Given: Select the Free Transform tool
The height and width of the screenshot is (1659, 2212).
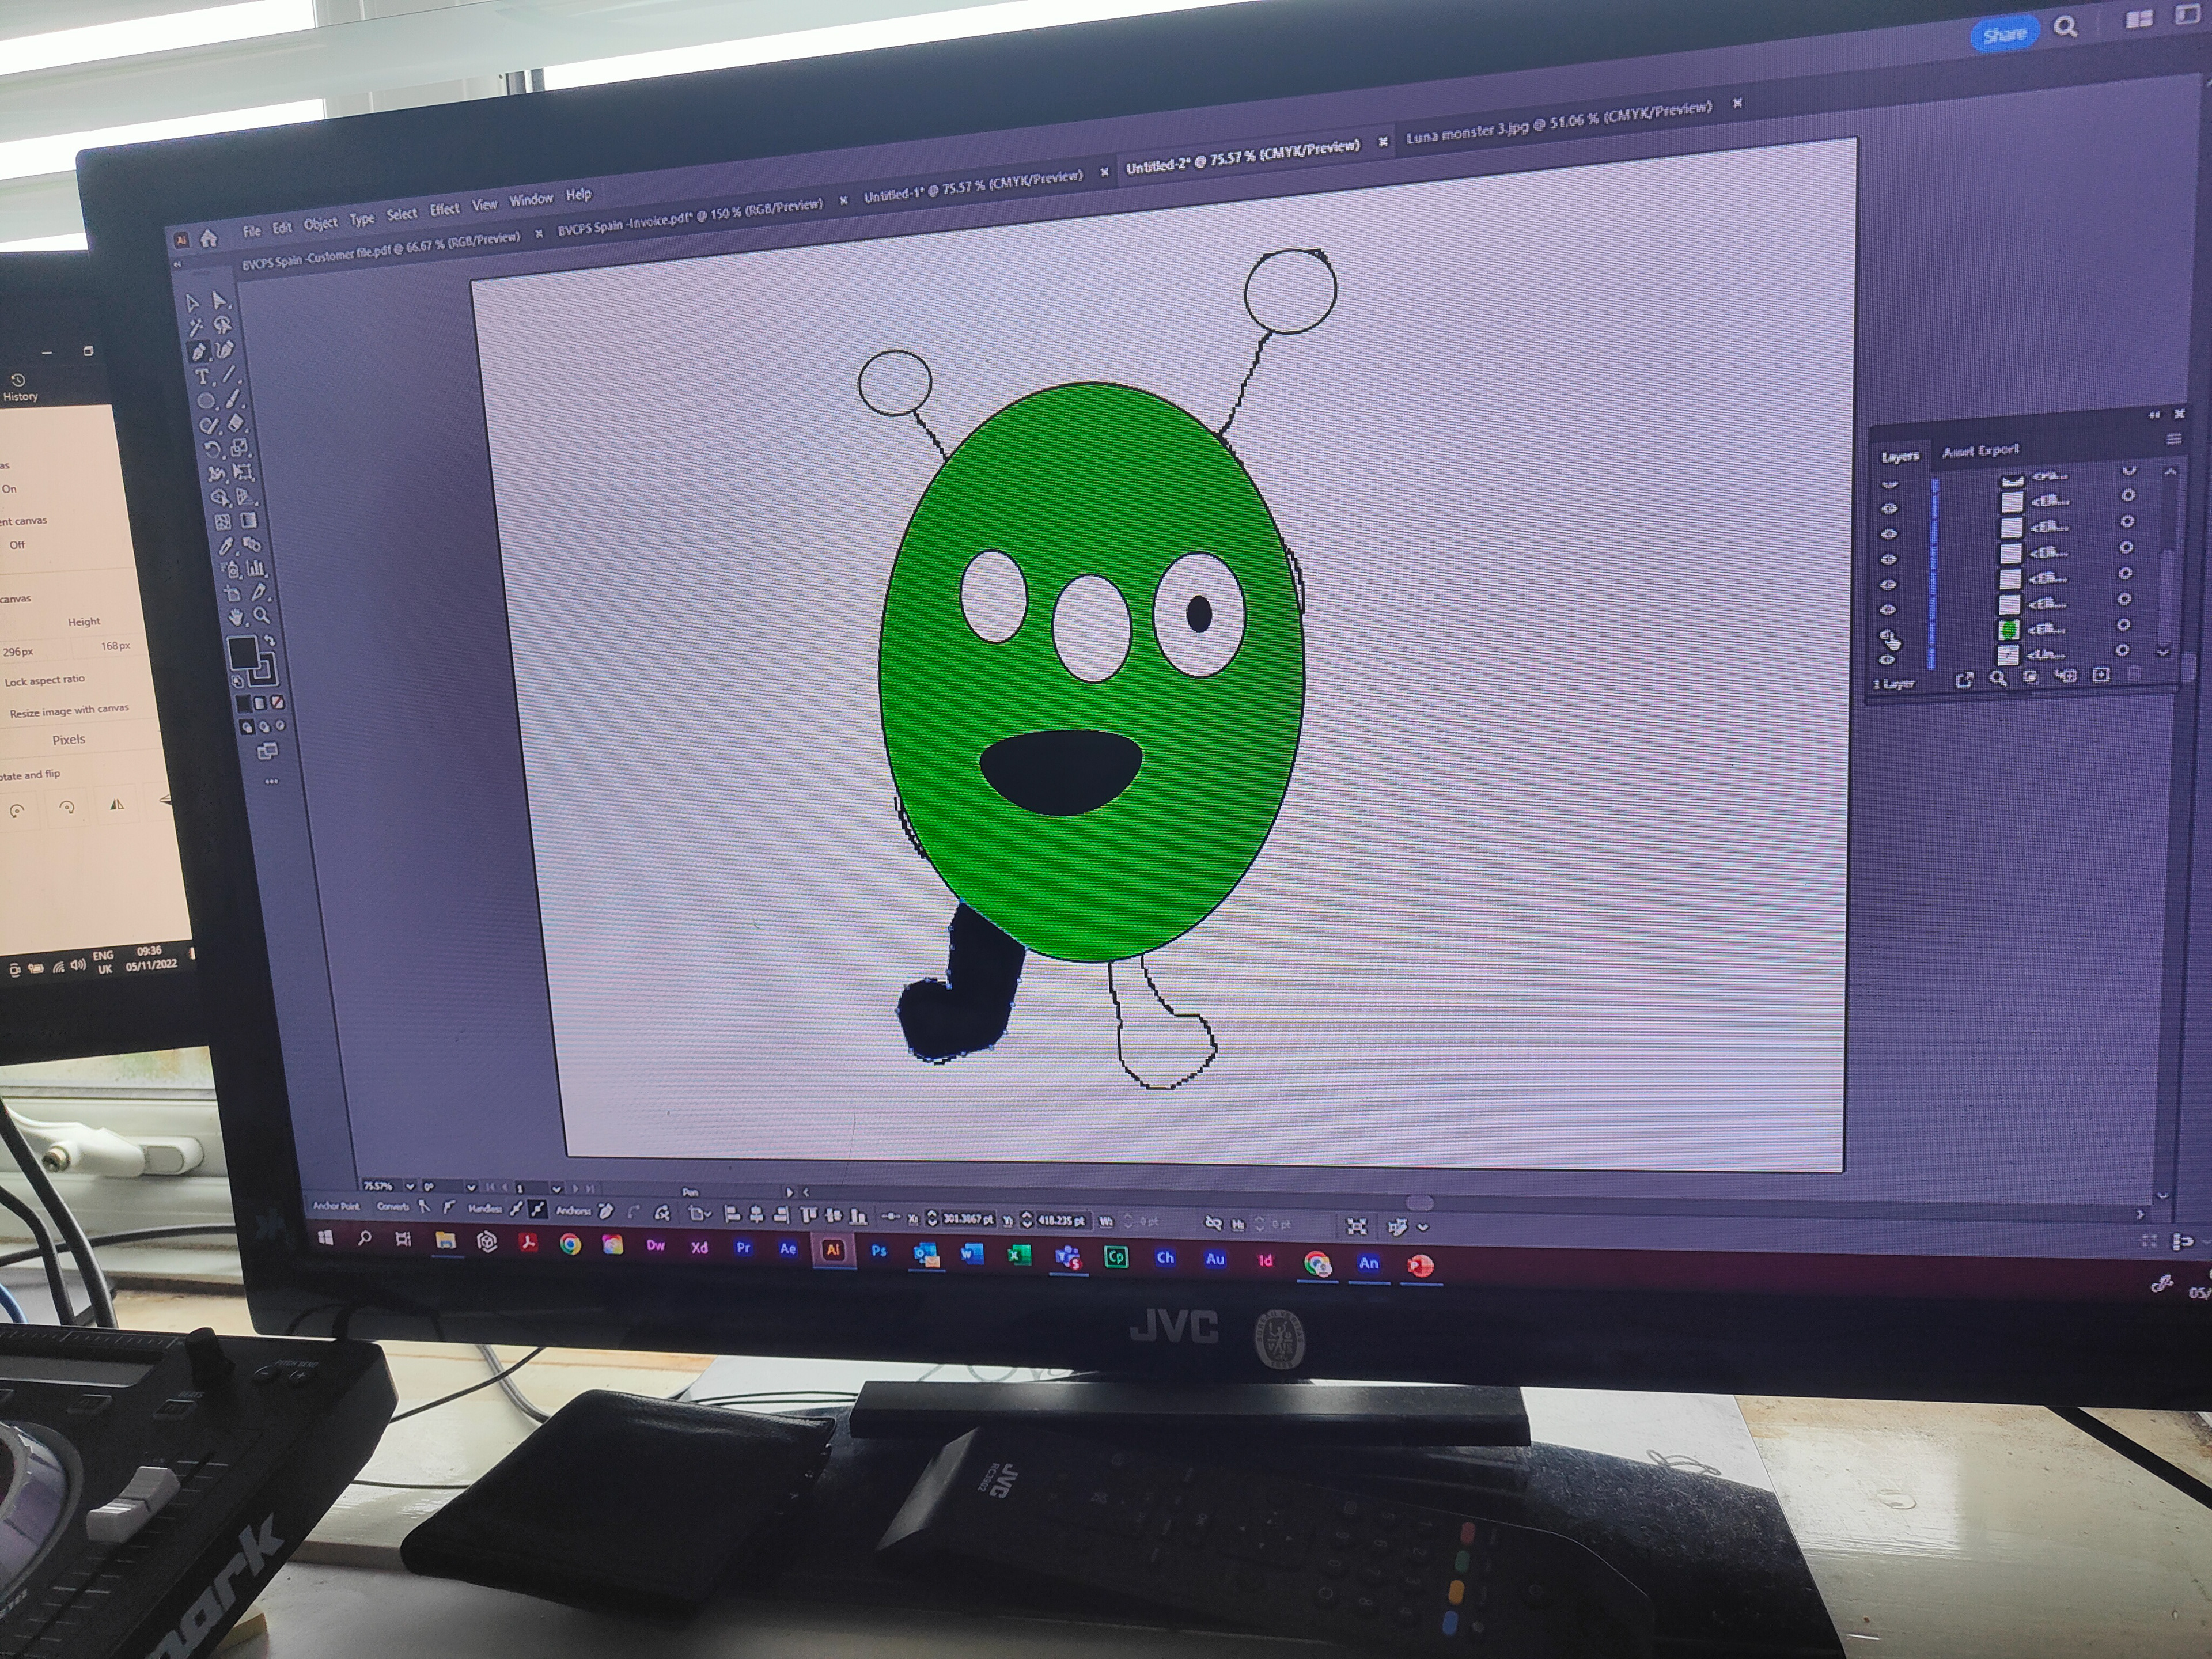Looking at the screenshot, I should click(x=243, y=472).
